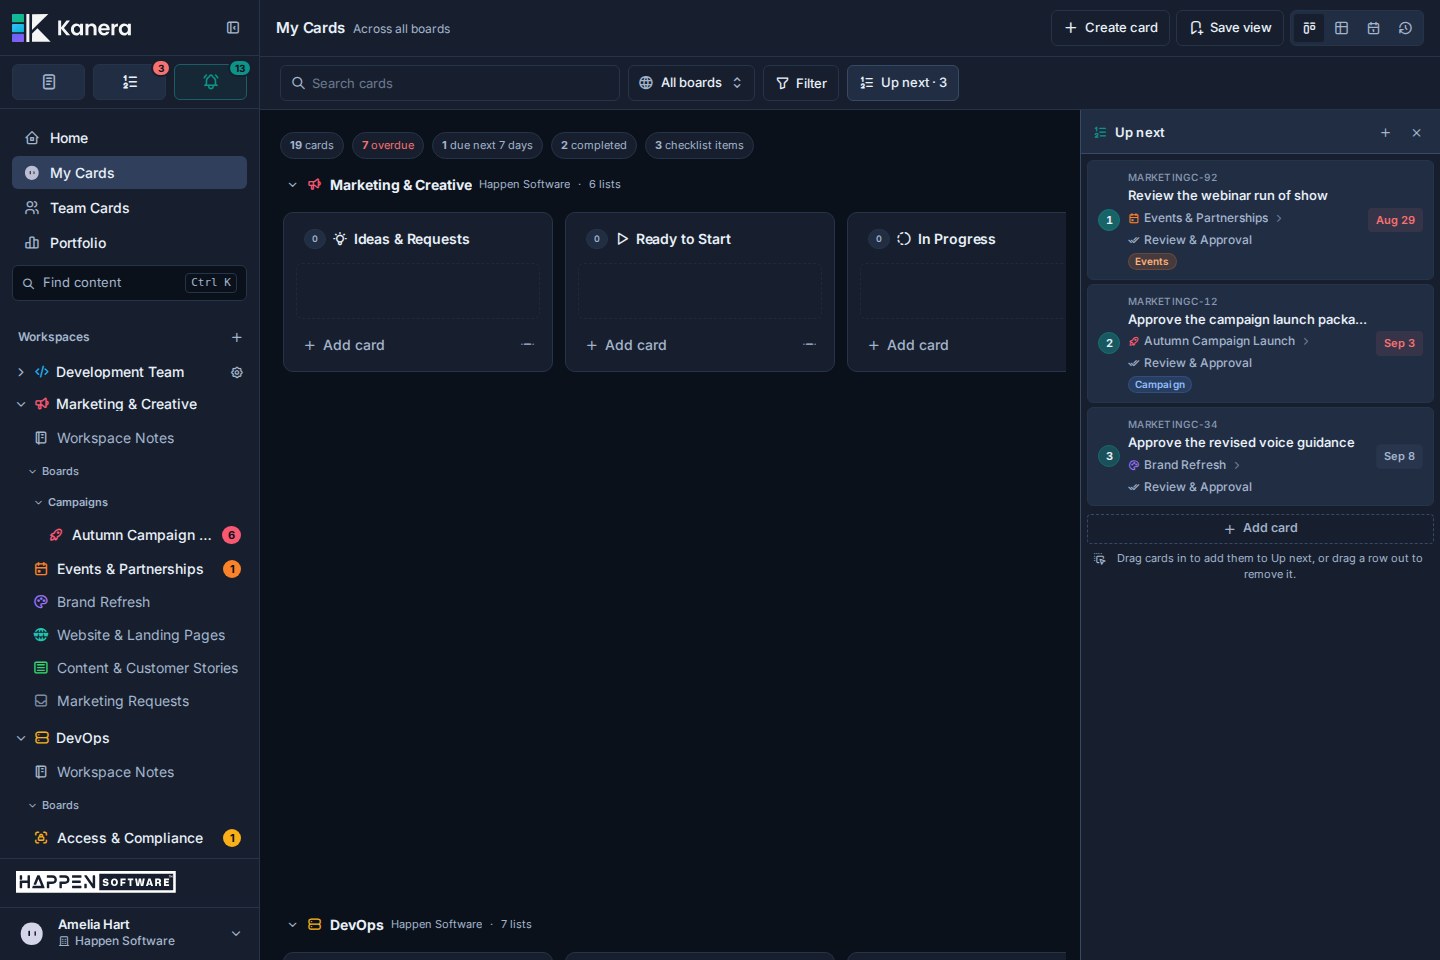The image size is (1440, 960).
Task: Toggle the 2 completed filter chip
Action: pos(594,145)
